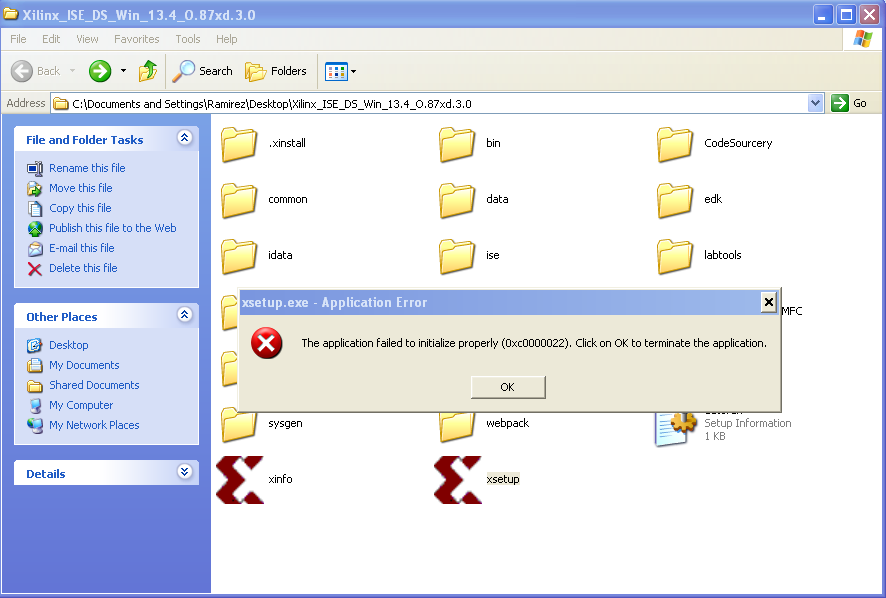
Task: Select the common folder icon
Action: click(238, 200)
